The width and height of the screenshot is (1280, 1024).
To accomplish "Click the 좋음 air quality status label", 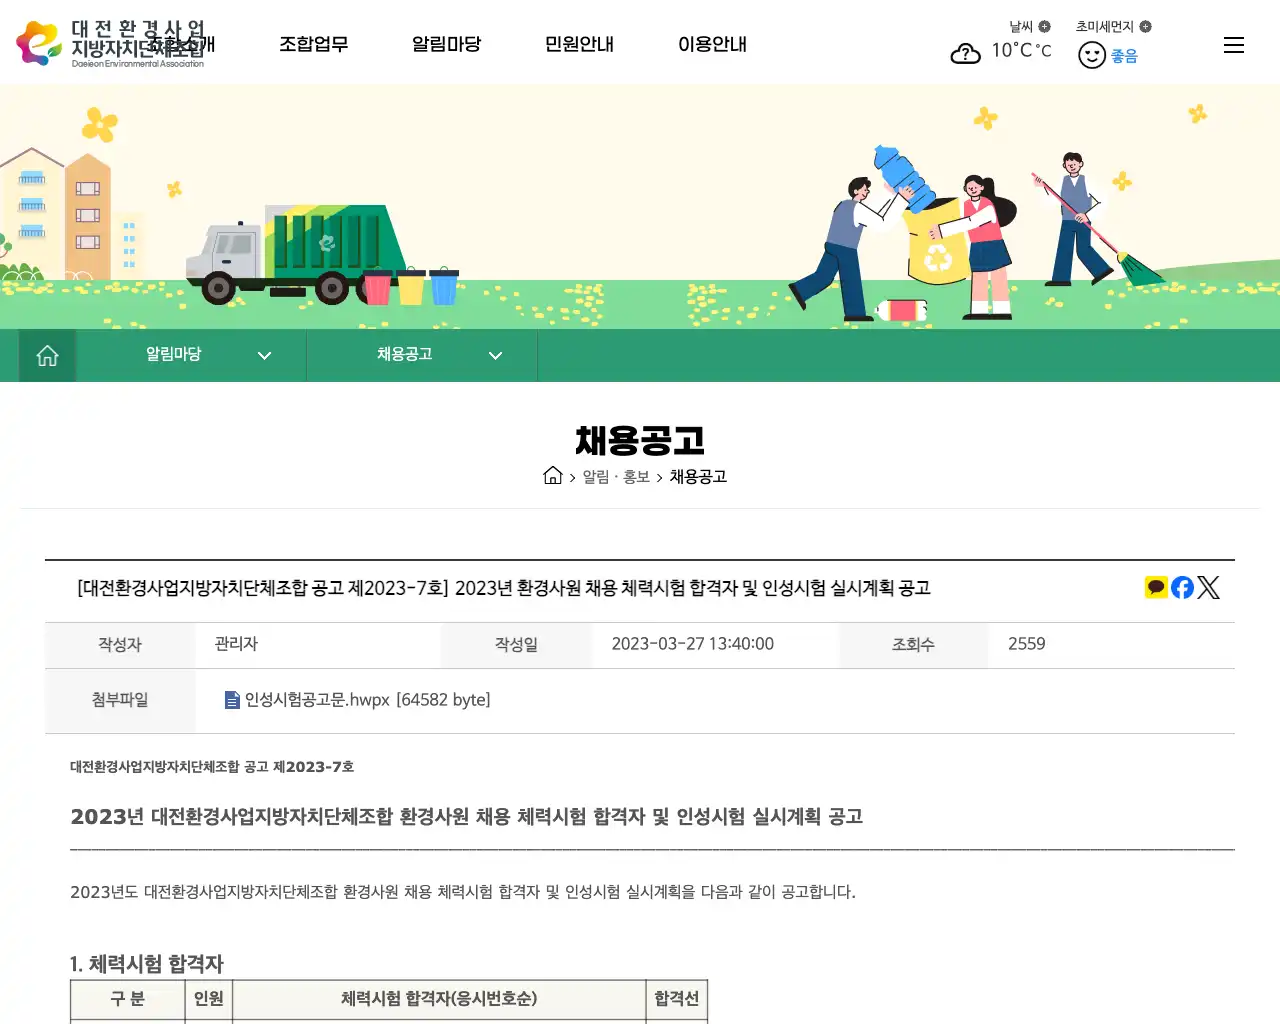I will point(1123,56).
